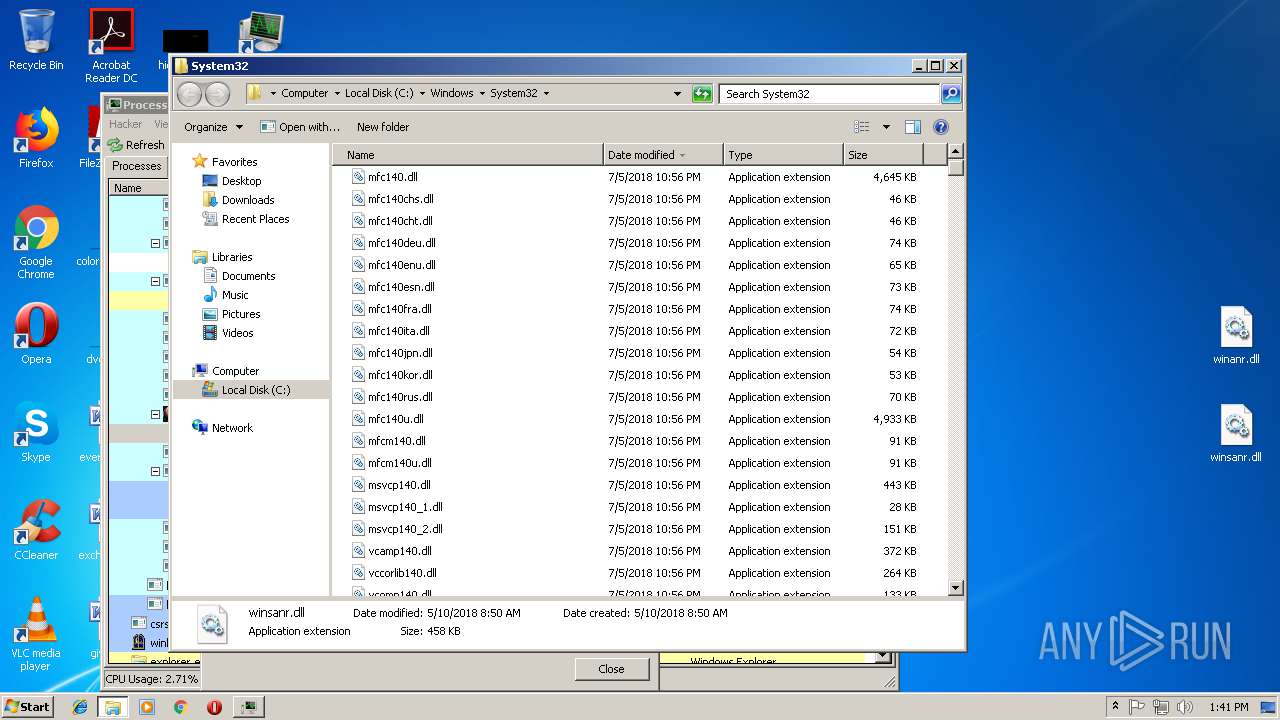Refresh the System32 folder view
Viewport: 1280px width, 720px height.
(702, 94)
